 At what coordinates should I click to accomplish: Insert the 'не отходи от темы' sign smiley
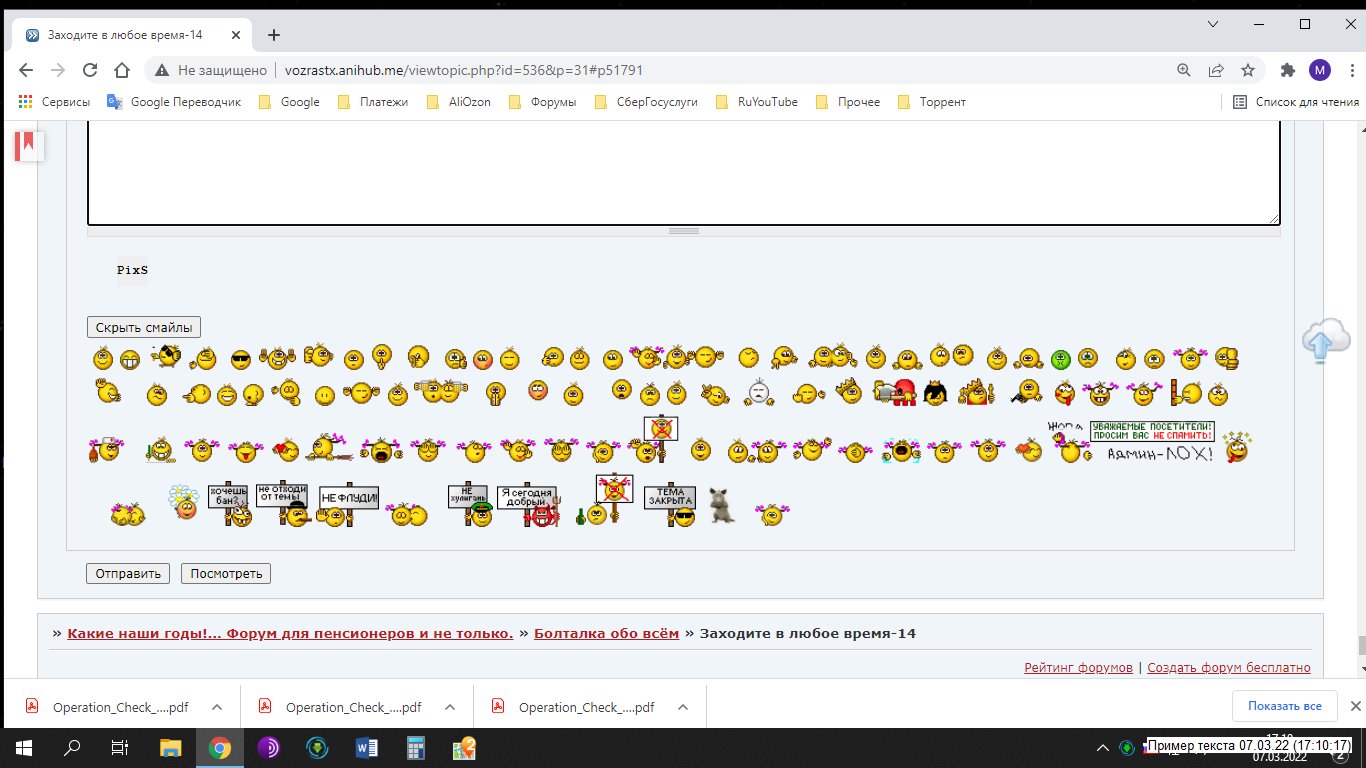(x=283, y=505)
